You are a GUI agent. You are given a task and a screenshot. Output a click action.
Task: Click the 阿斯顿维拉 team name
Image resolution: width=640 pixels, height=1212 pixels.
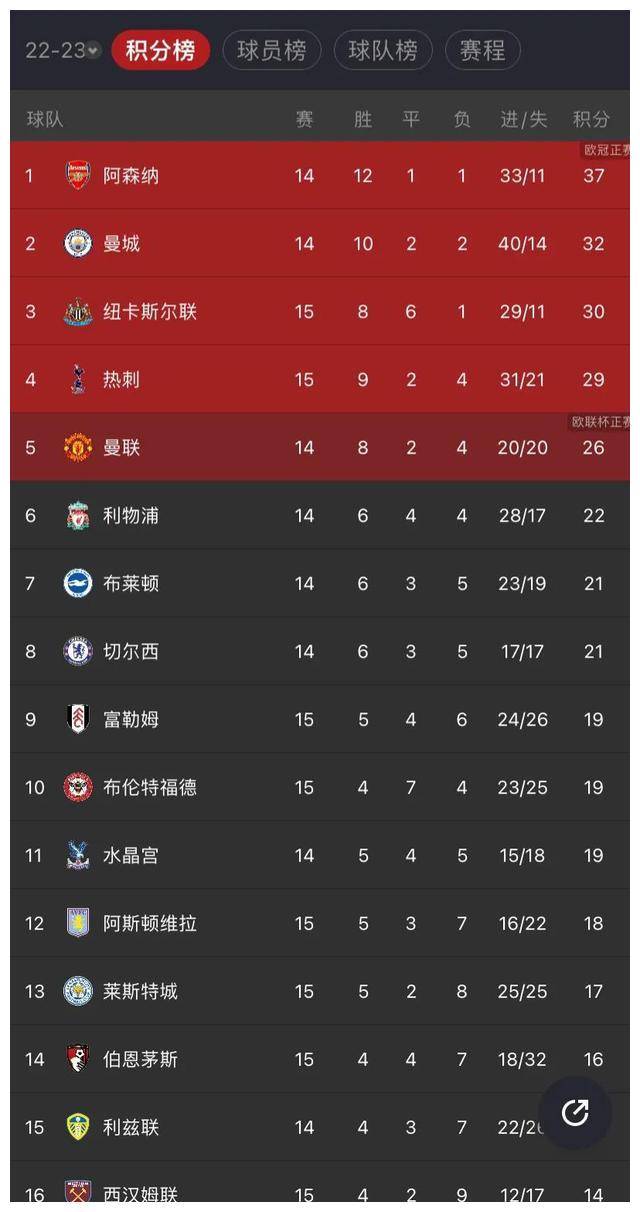click(150, 923)
